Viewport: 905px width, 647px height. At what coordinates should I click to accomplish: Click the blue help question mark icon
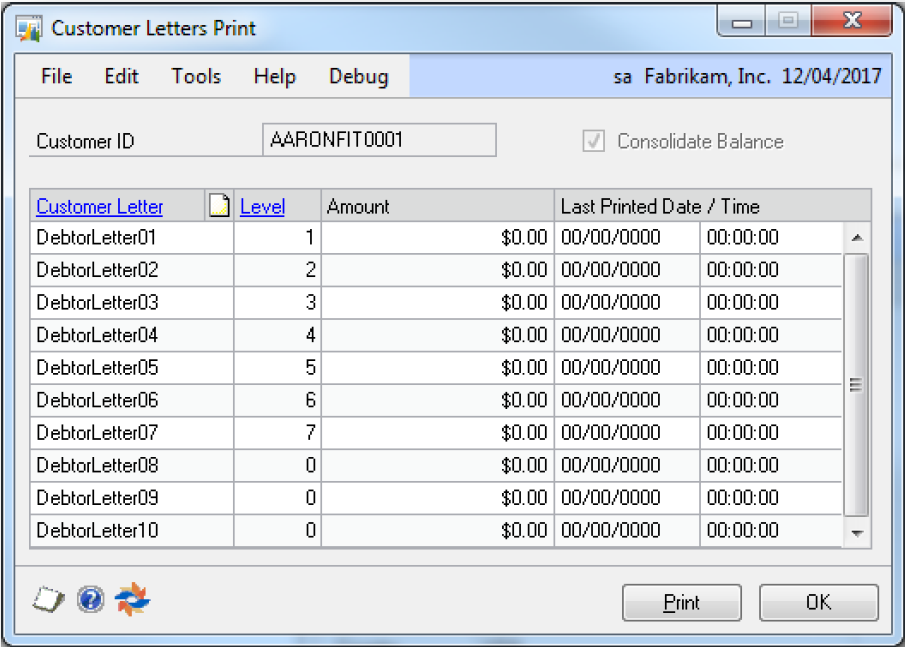pyautogui.click(x=90, y=599)
